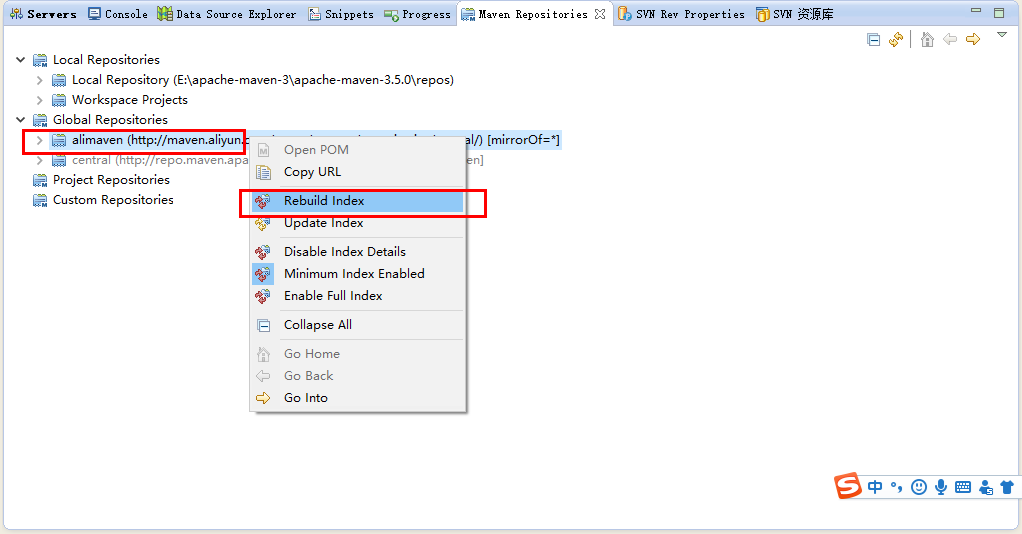Image resolution: width=1022 pixels, height=534 pixels.
Task: Choose Enable Full Index option
Action: click(x=358, y=296)
